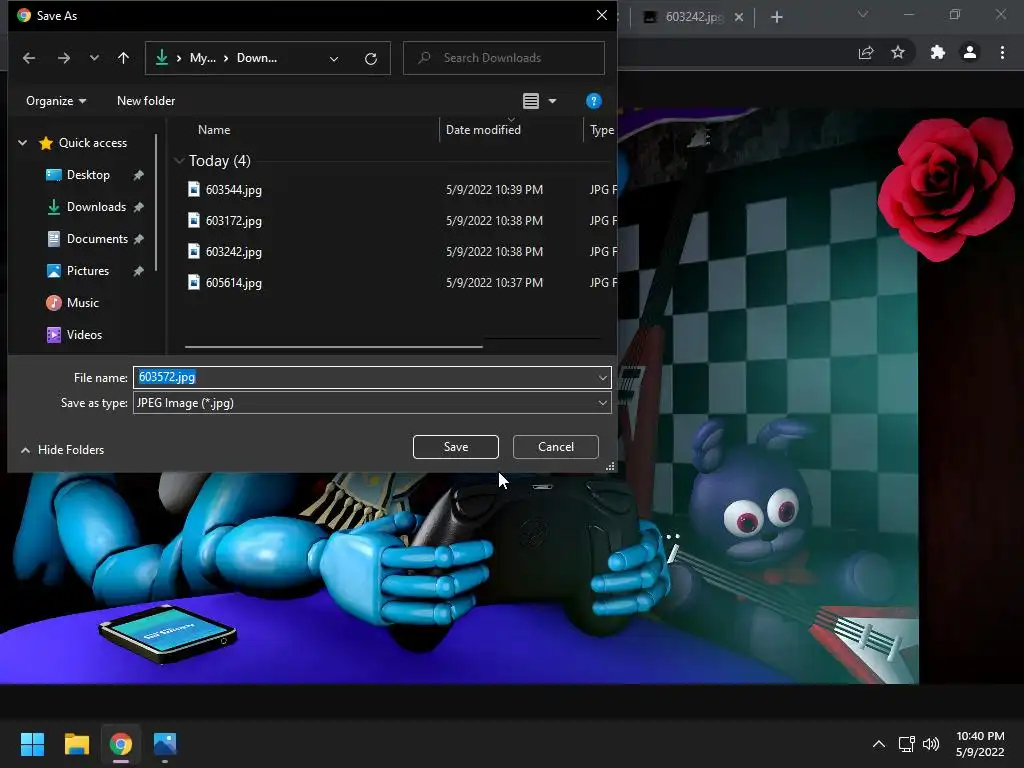This screenshot has width=1024, height=768.
Task: Select file 605614.jpg
Action: 233,283
